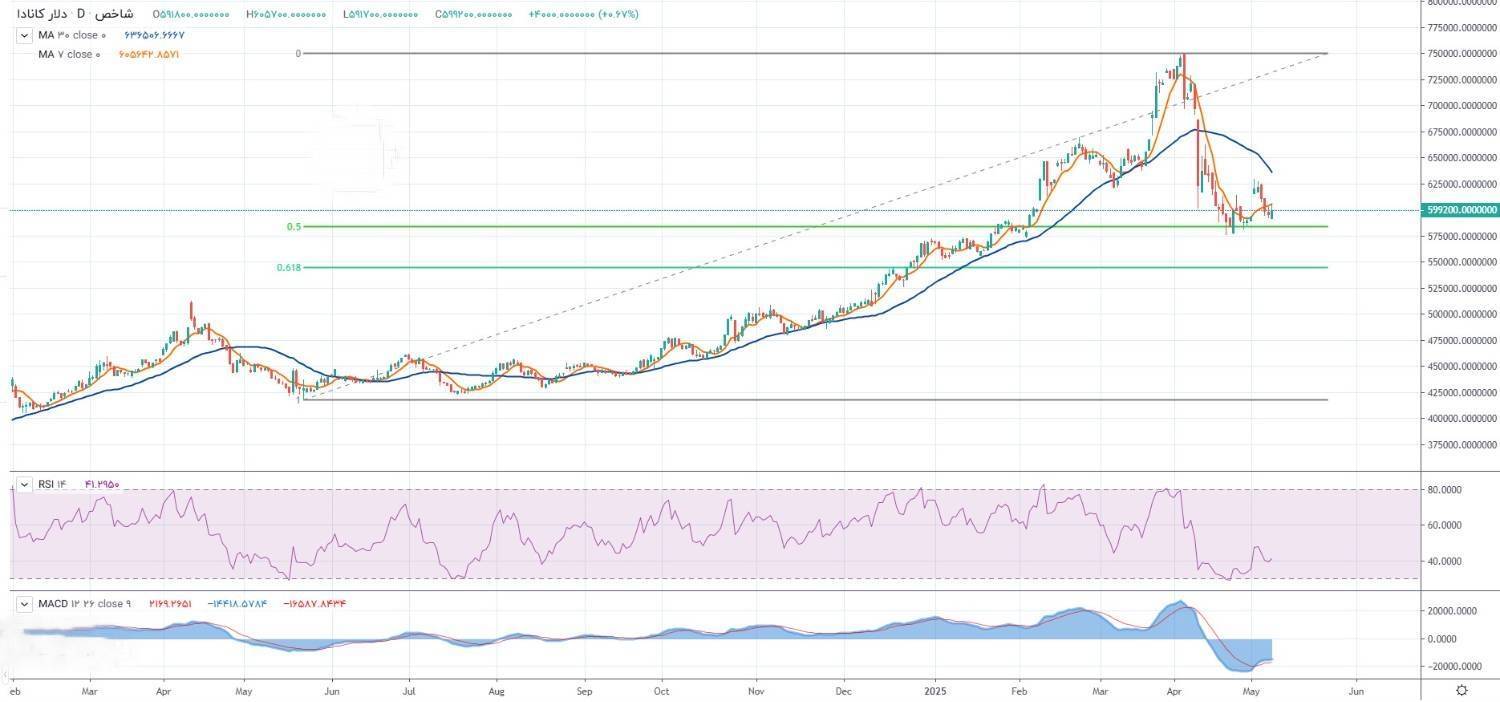Click the D interval in chart title

[x=81, y=15]
